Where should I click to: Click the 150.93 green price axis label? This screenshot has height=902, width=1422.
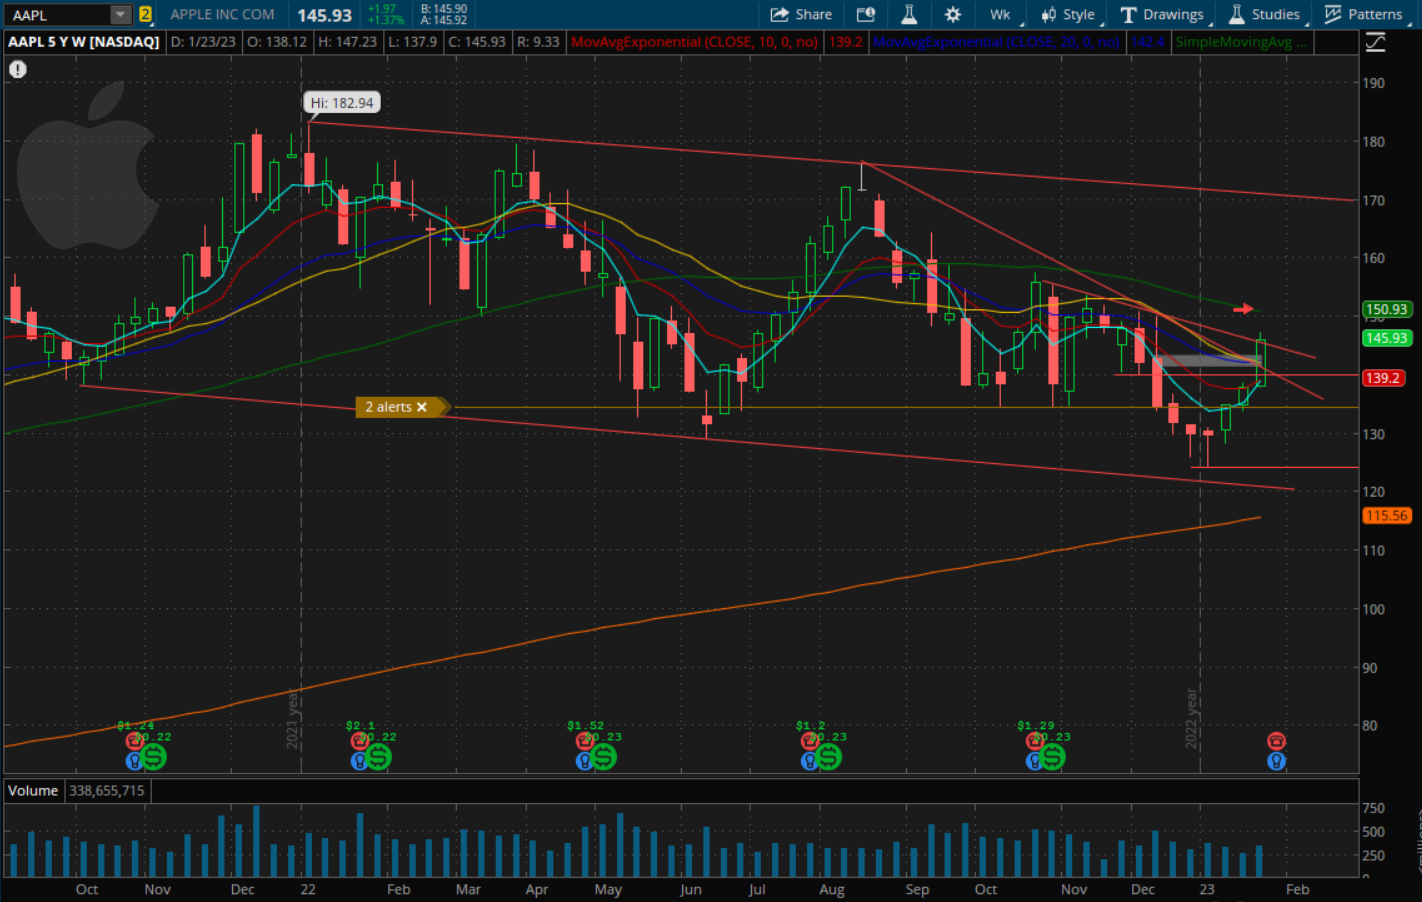point(1386,310)
